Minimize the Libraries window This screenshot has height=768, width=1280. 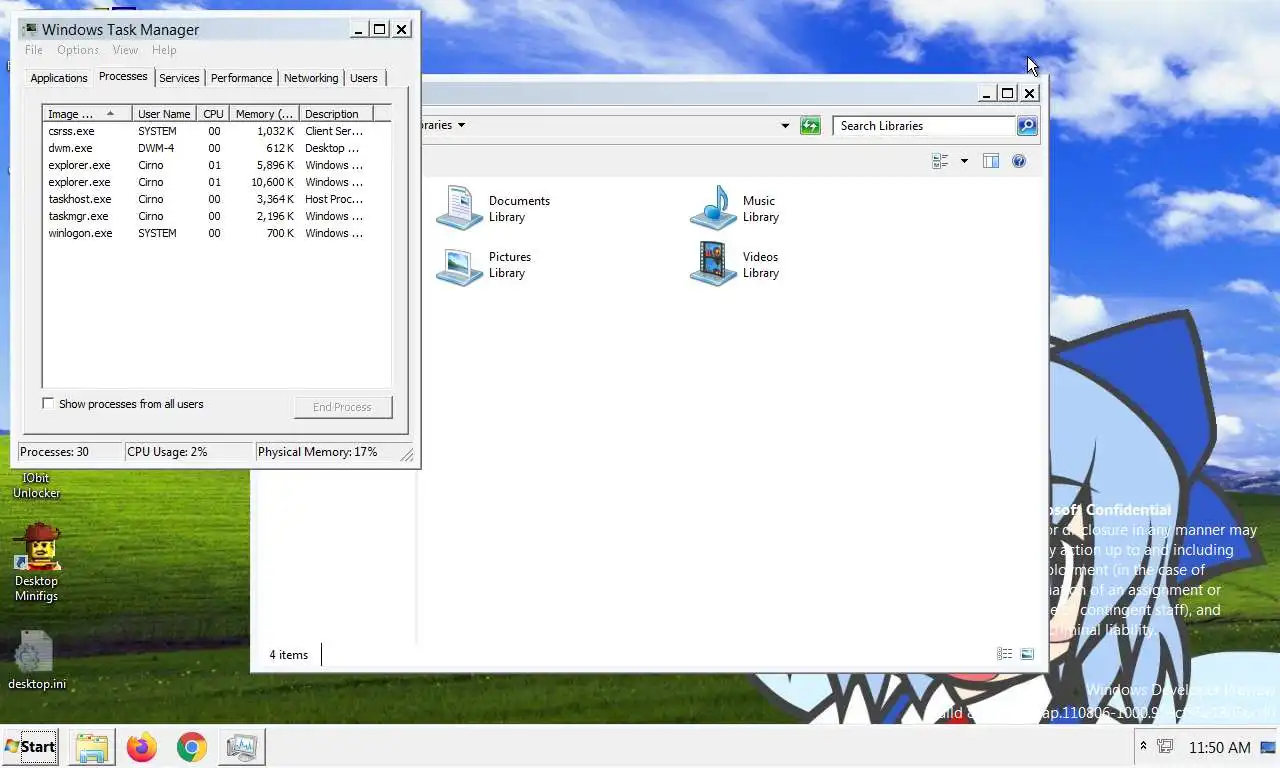(987, 93)
